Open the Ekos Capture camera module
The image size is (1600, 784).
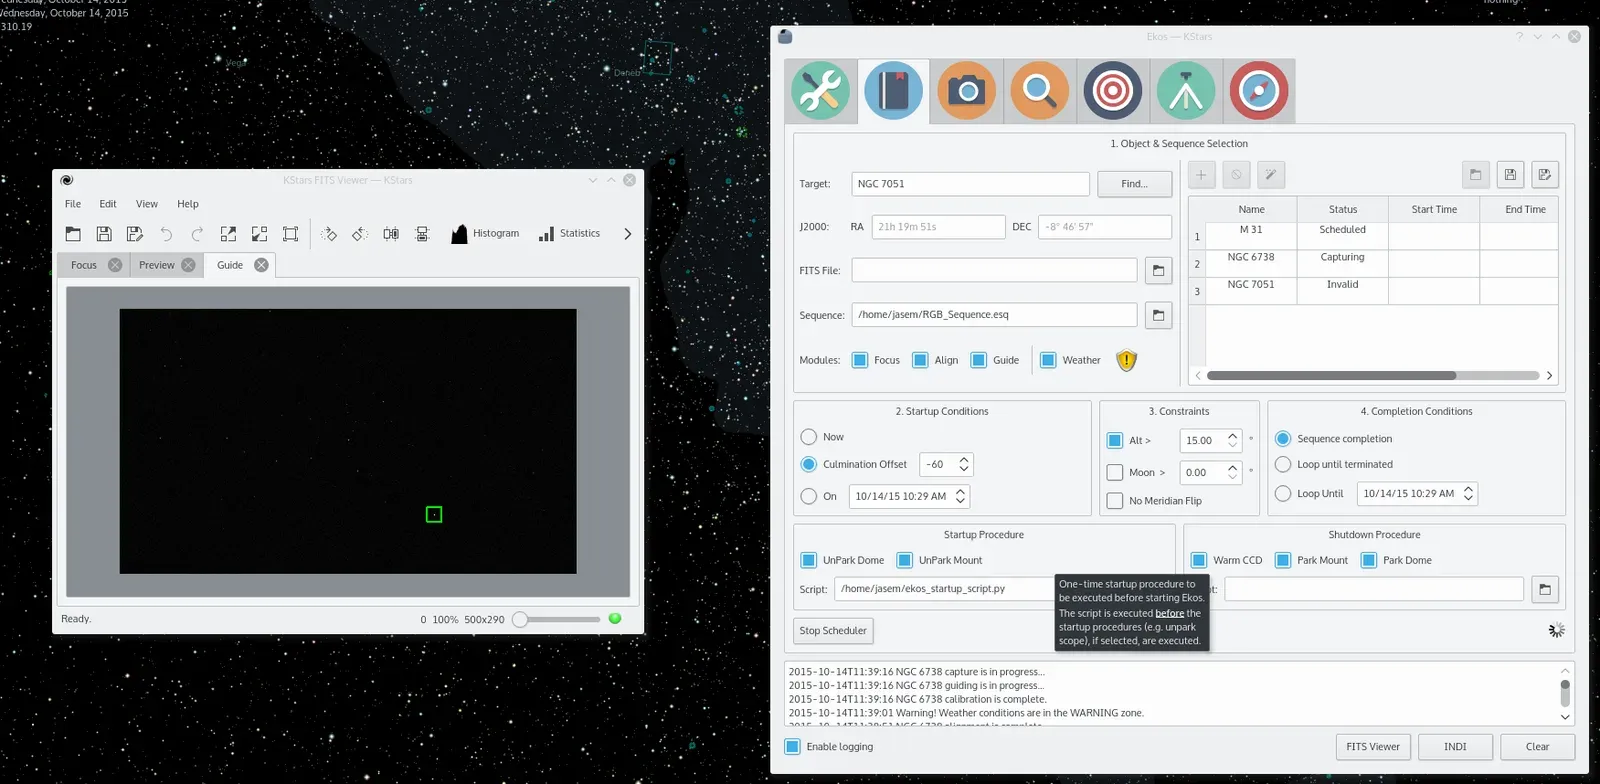pos(966,91)
